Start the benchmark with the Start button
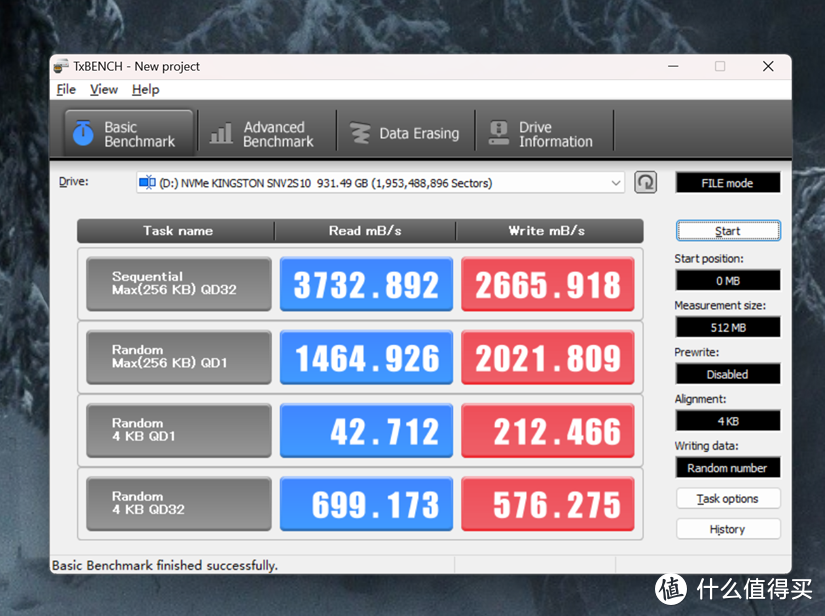 pyautogui.click(x=728, y=231)
